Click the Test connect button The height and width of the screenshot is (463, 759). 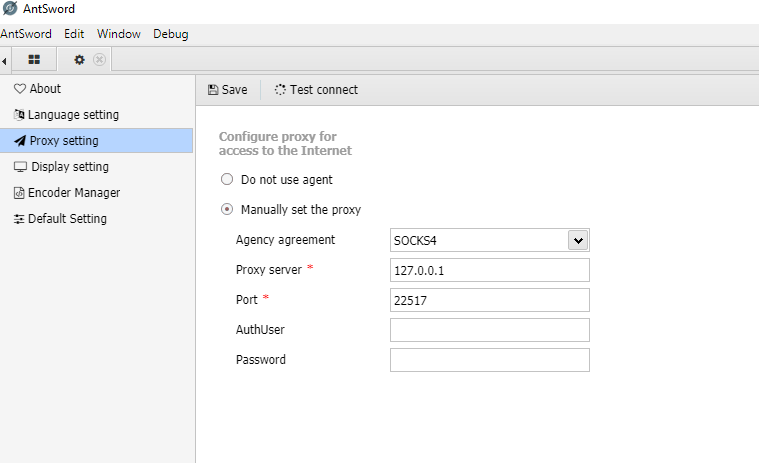pos(316,90)
